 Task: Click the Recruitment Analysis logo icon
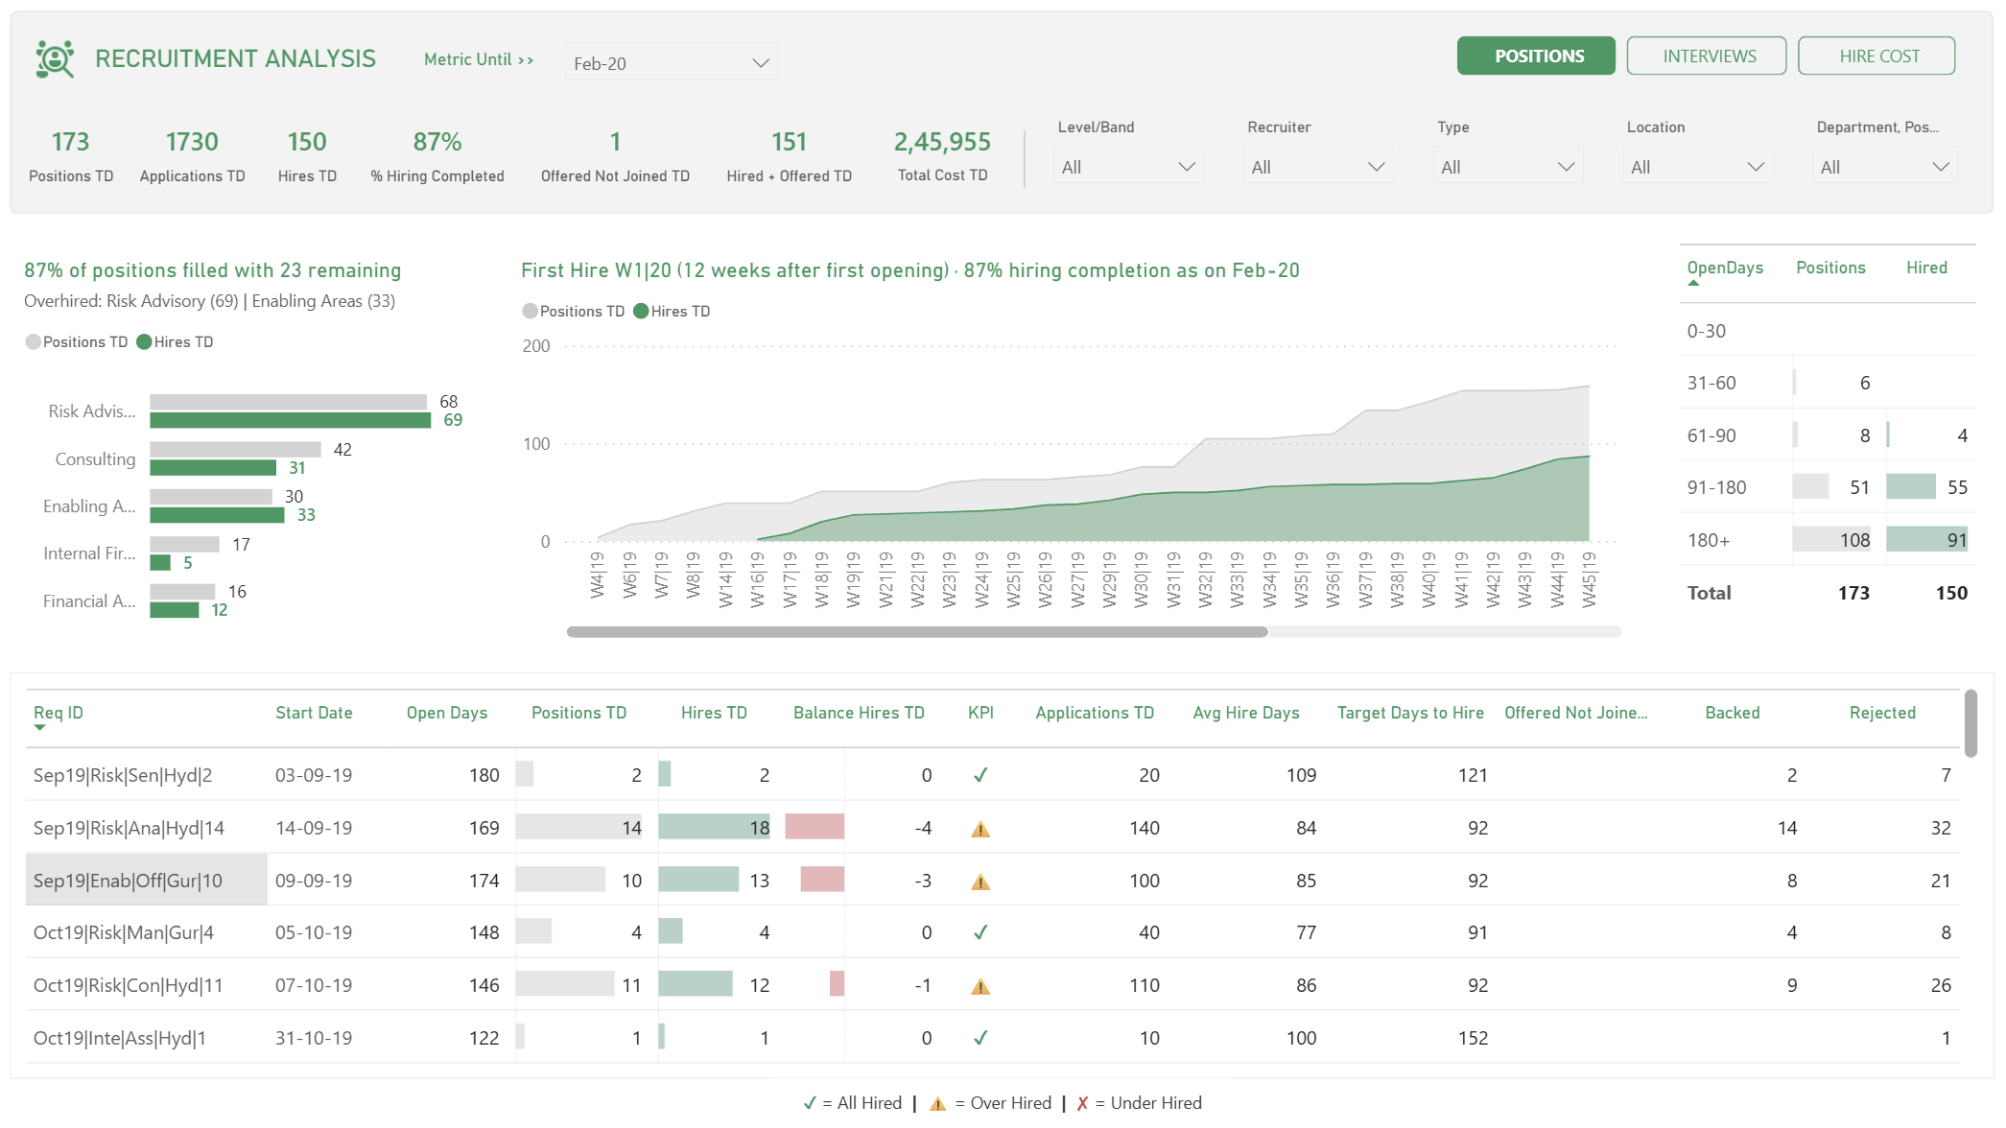tap(55, 59)
